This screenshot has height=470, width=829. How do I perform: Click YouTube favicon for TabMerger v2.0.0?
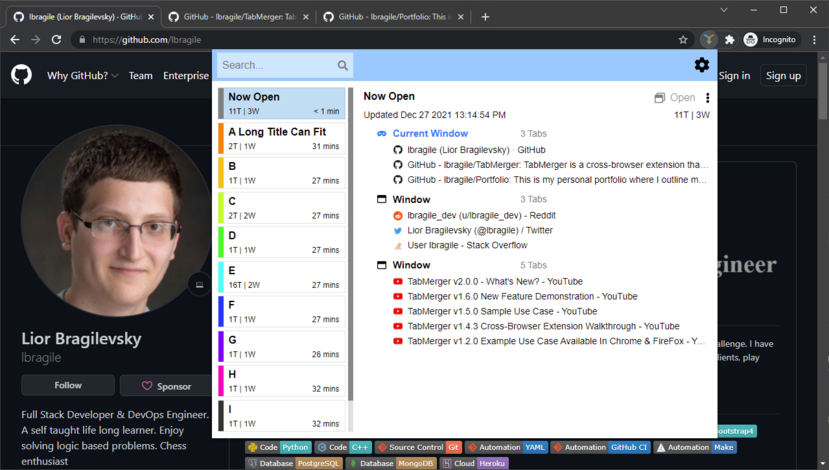[398, 282]
